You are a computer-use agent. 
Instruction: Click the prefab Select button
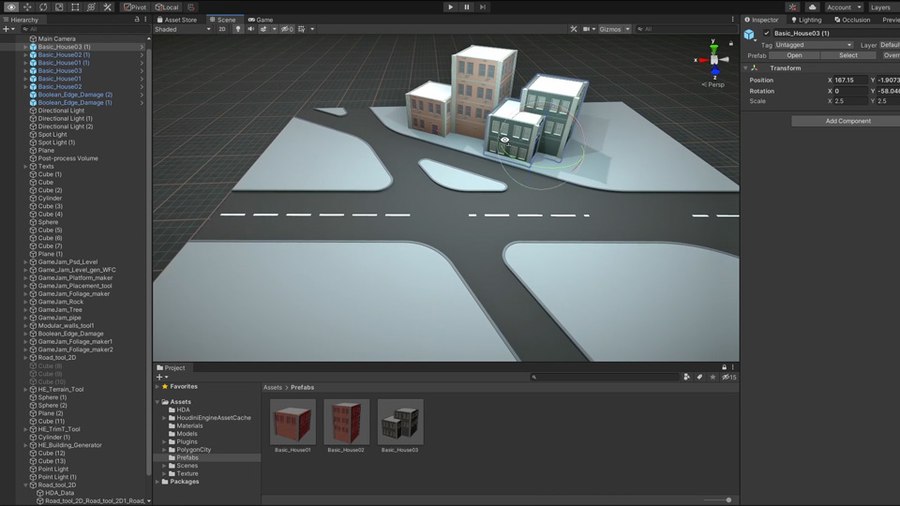[x=848, y=56]
